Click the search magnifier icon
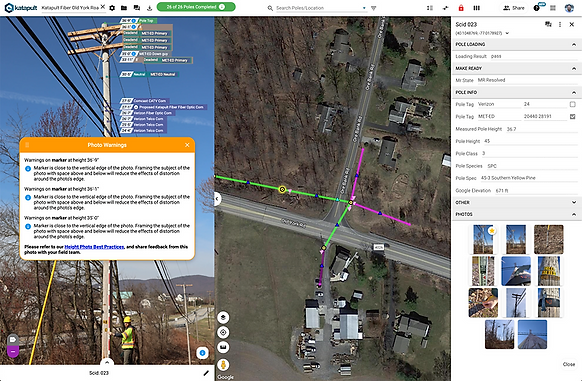The image size is (582, 381). pos(270,8)
